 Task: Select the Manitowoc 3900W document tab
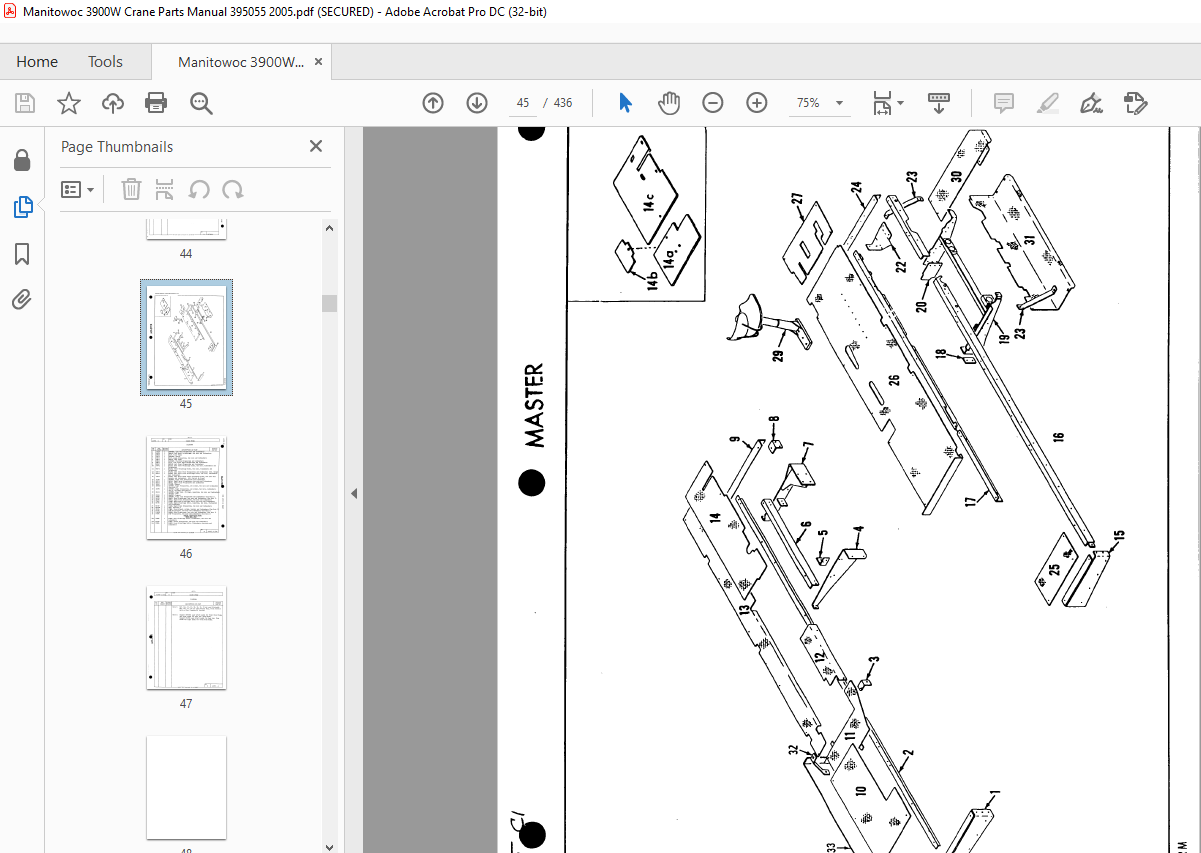pyautogui.click(x=241, y=62)
